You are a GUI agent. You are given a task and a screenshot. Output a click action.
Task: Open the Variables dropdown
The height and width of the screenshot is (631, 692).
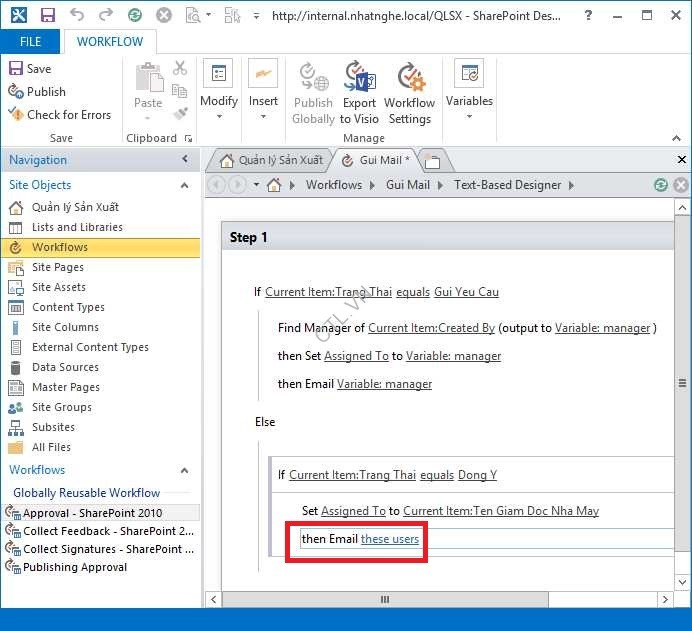pos(469,92)
